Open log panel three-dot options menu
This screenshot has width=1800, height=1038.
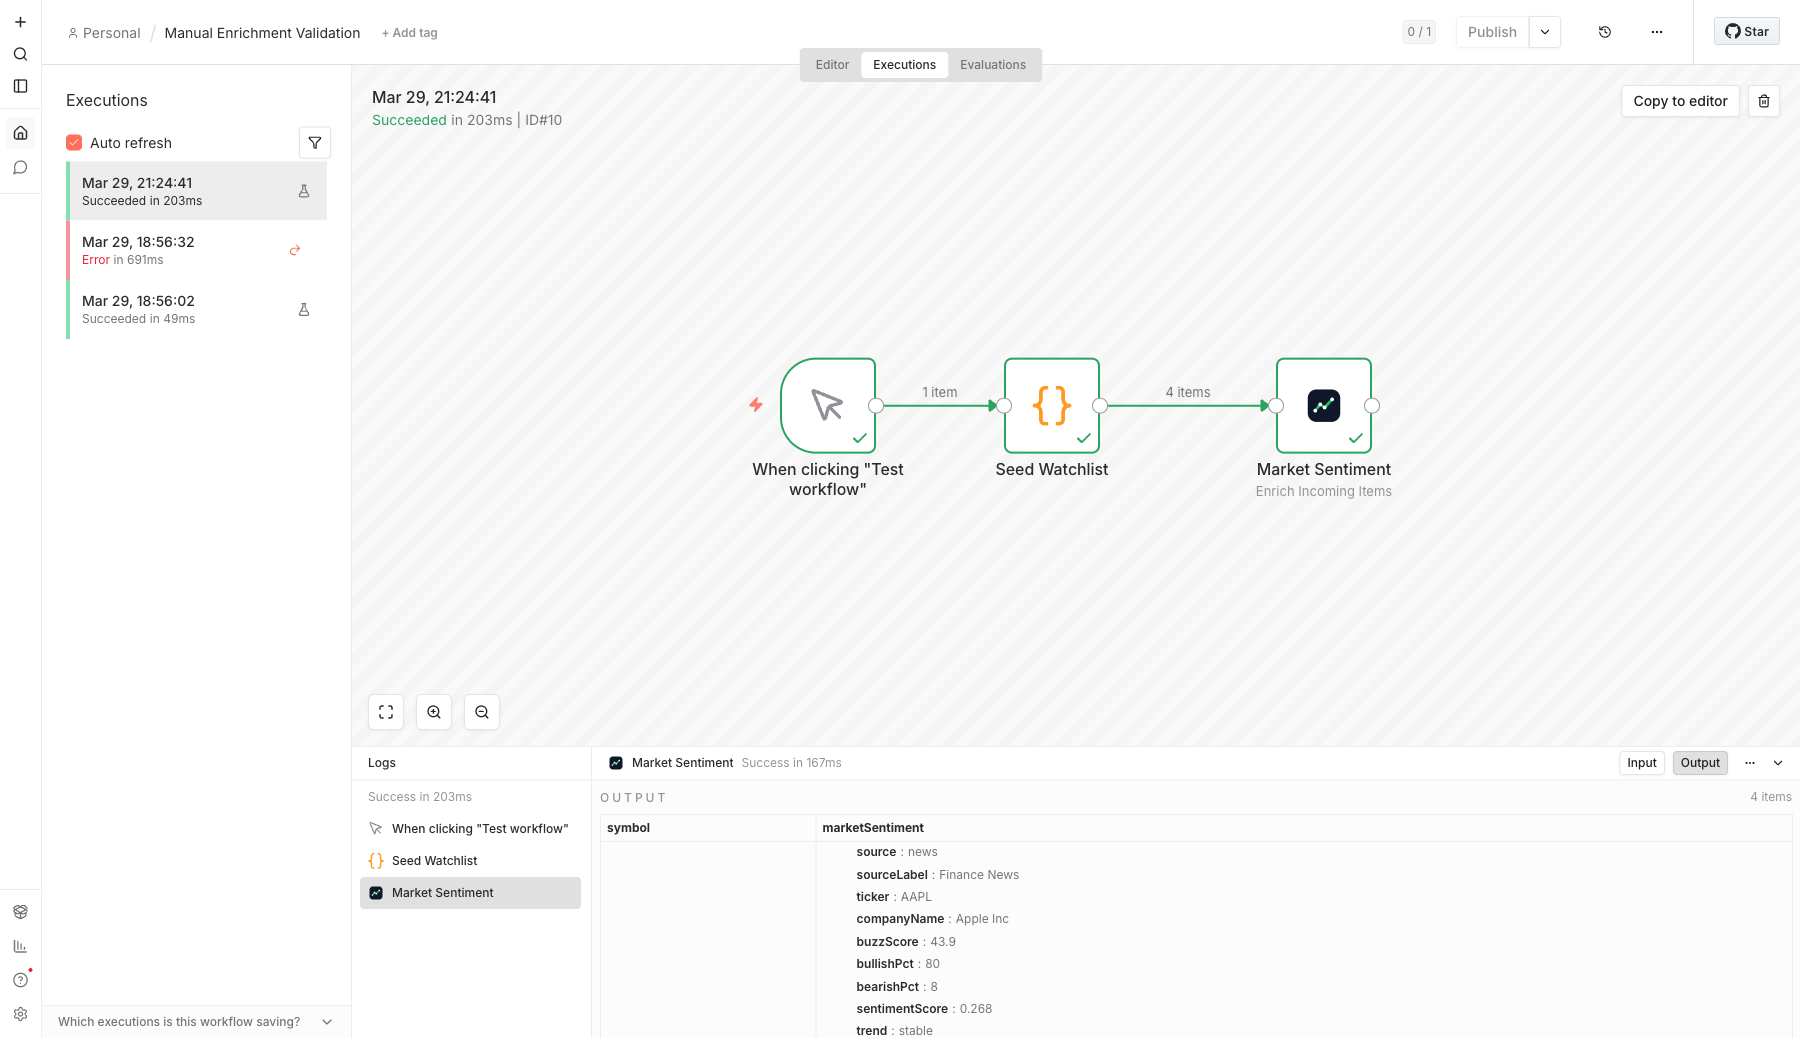(1750, 763)
